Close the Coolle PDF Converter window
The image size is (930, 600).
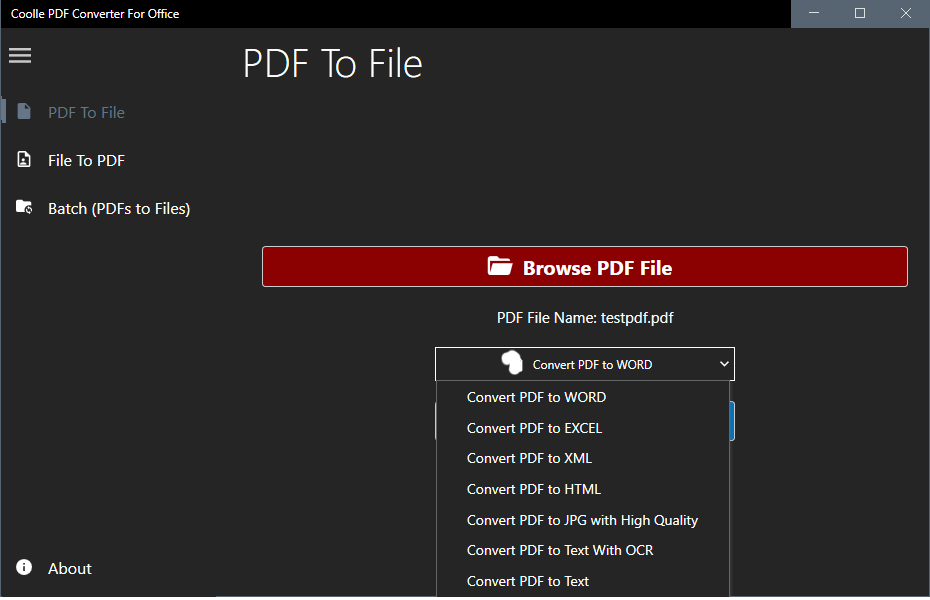pos(906,14)
